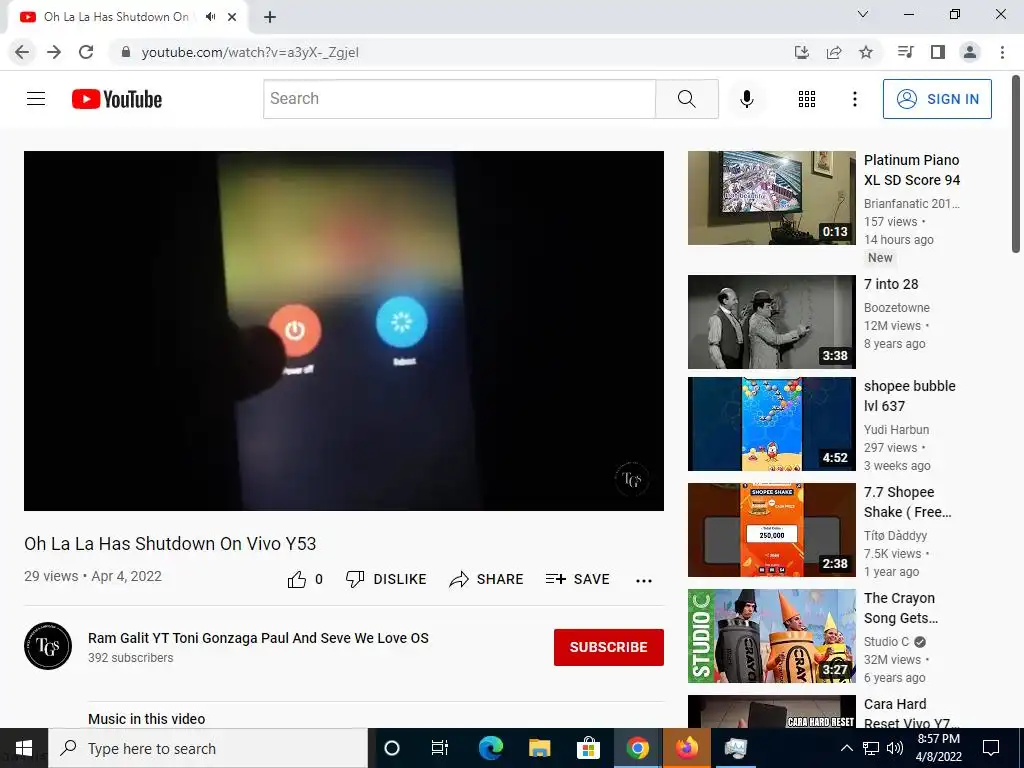Click the install app icon in address bar

click(x=802, y=52)
